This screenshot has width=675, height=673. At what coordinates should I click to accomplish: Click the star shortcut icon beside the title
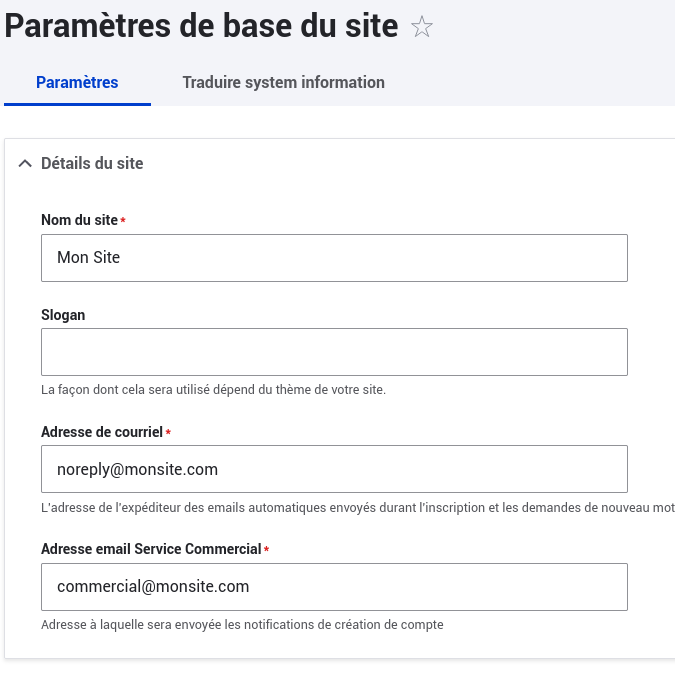(x=422, y=27)
